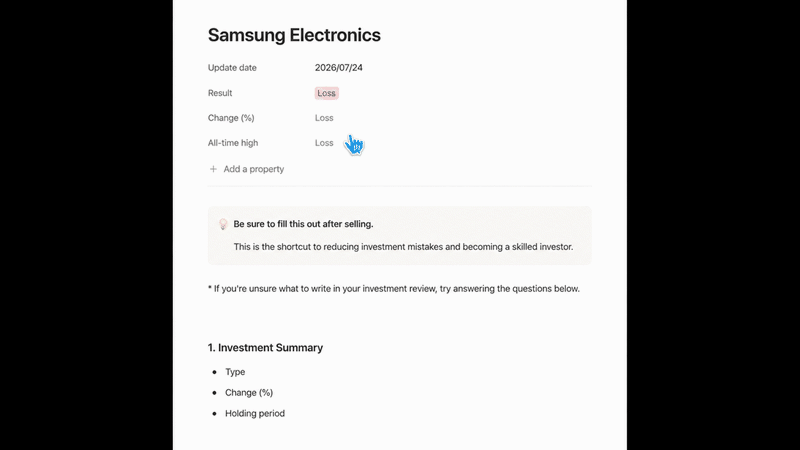Click the bullet point beside Type
The width and height of the screenshot is (800, 450).
click(215, 372)
